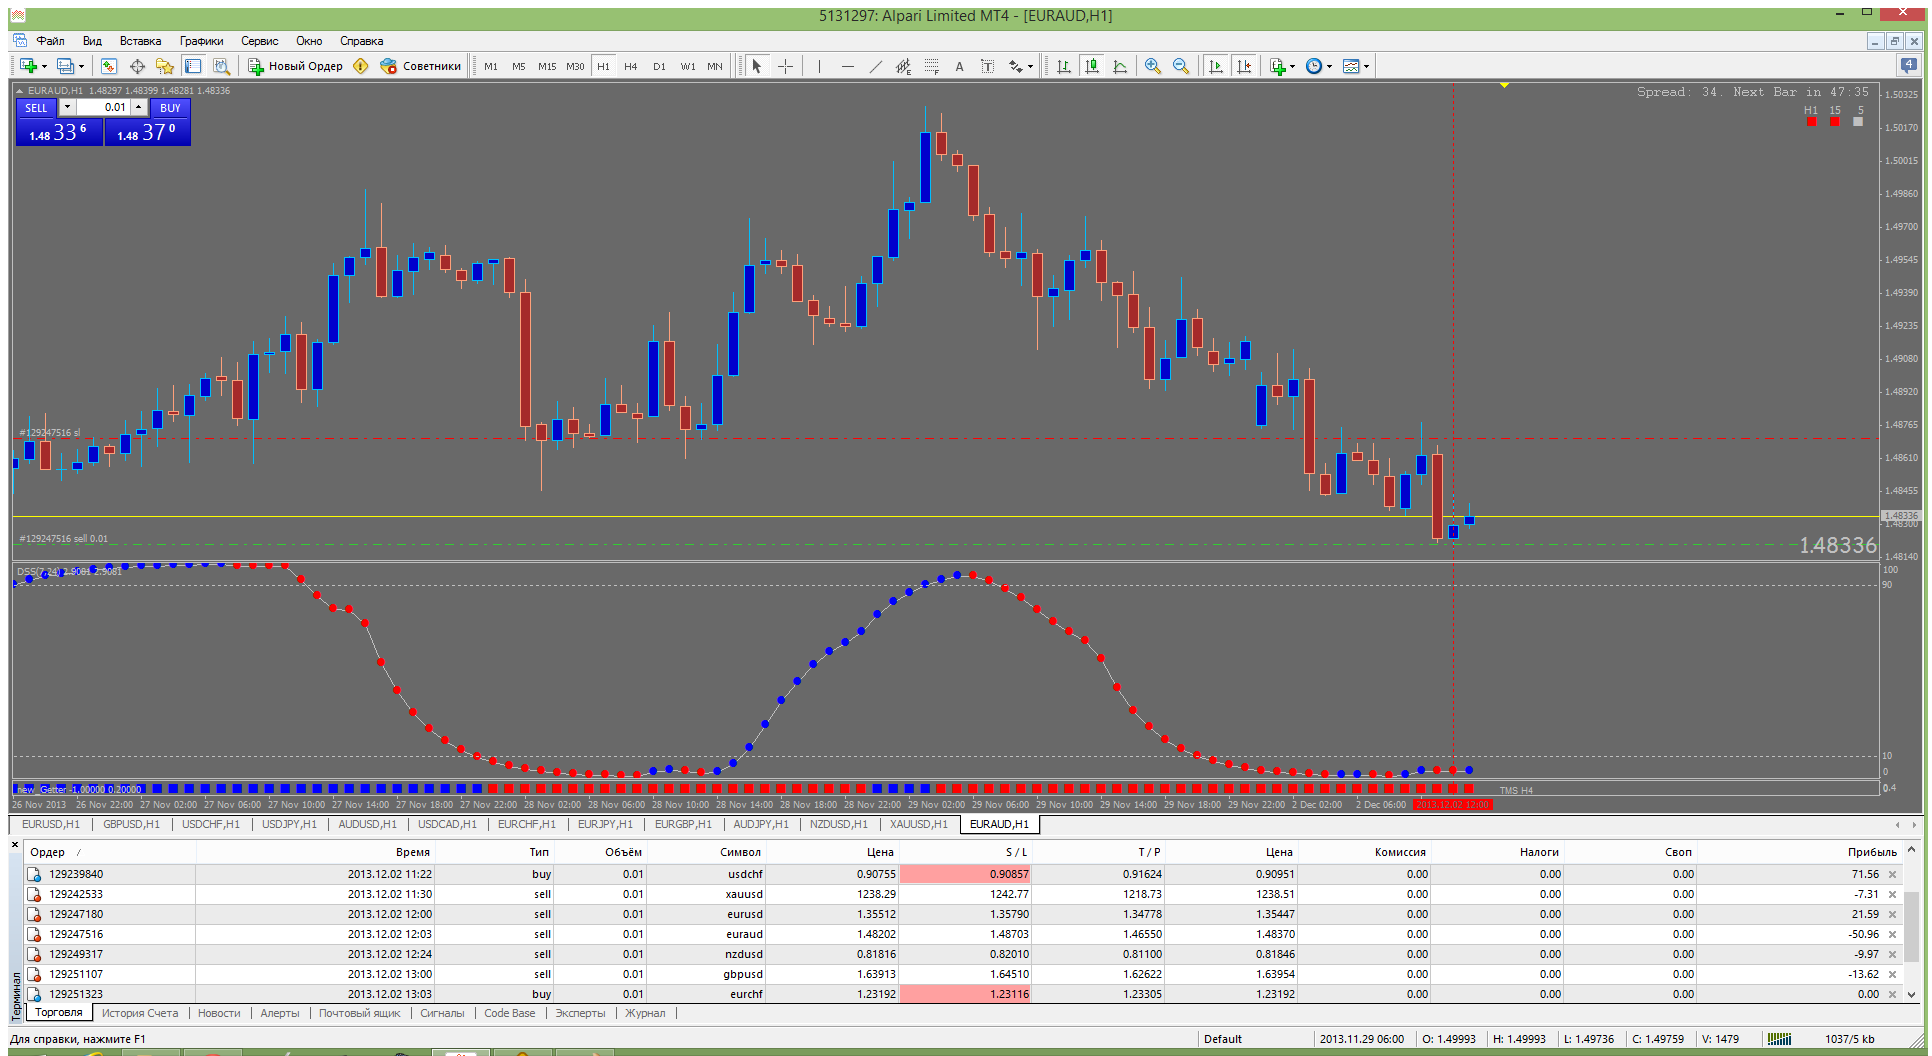
Task: Open the Графики menu
Action: [201, 41]
